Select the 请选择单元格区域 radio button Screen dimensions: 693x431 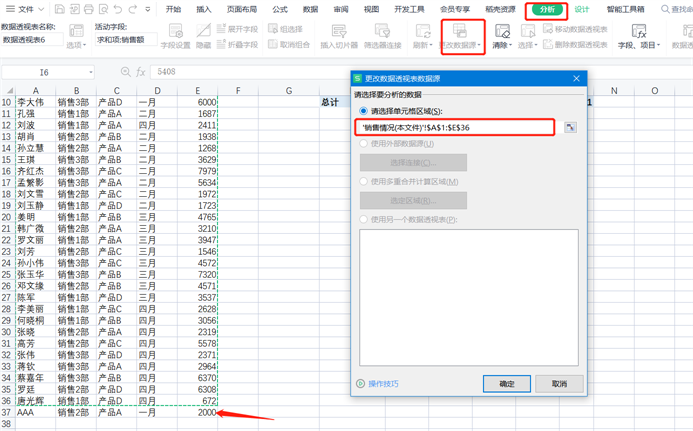tap(364, 111)
